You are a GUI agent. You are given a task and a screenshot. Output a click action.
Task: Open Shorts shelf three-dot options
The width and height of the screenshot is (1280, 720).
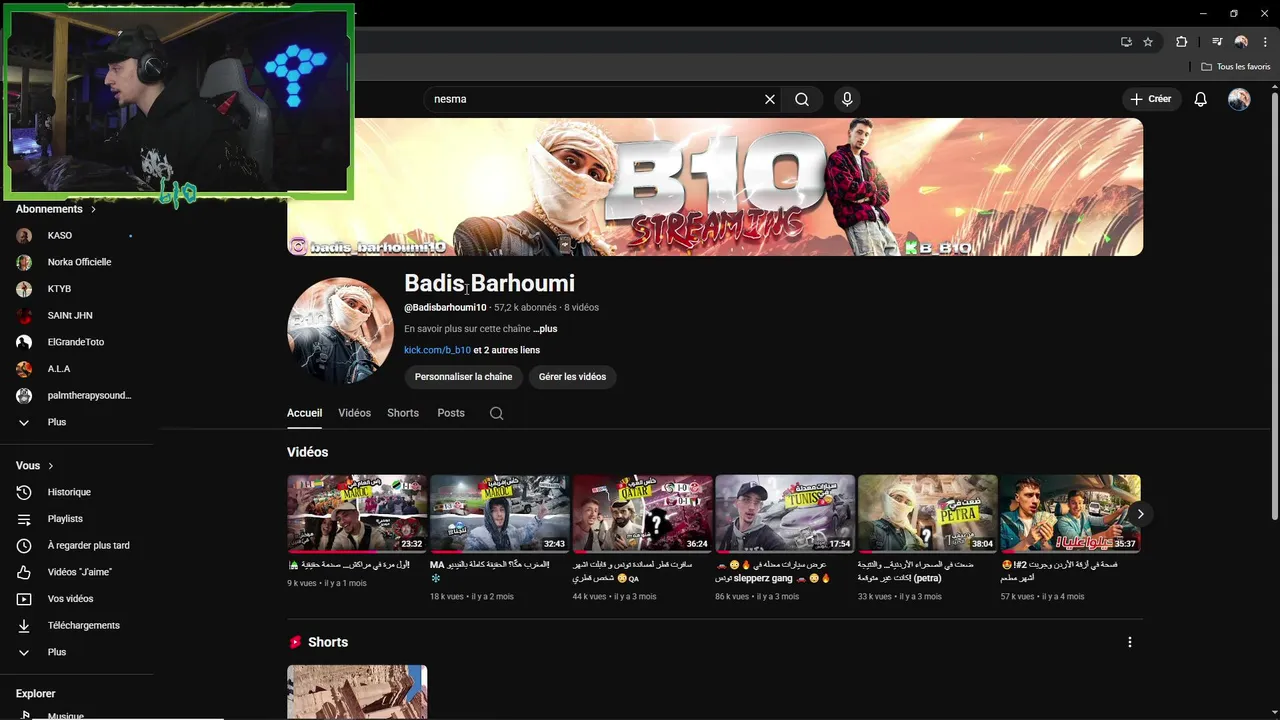(1130, 642)
